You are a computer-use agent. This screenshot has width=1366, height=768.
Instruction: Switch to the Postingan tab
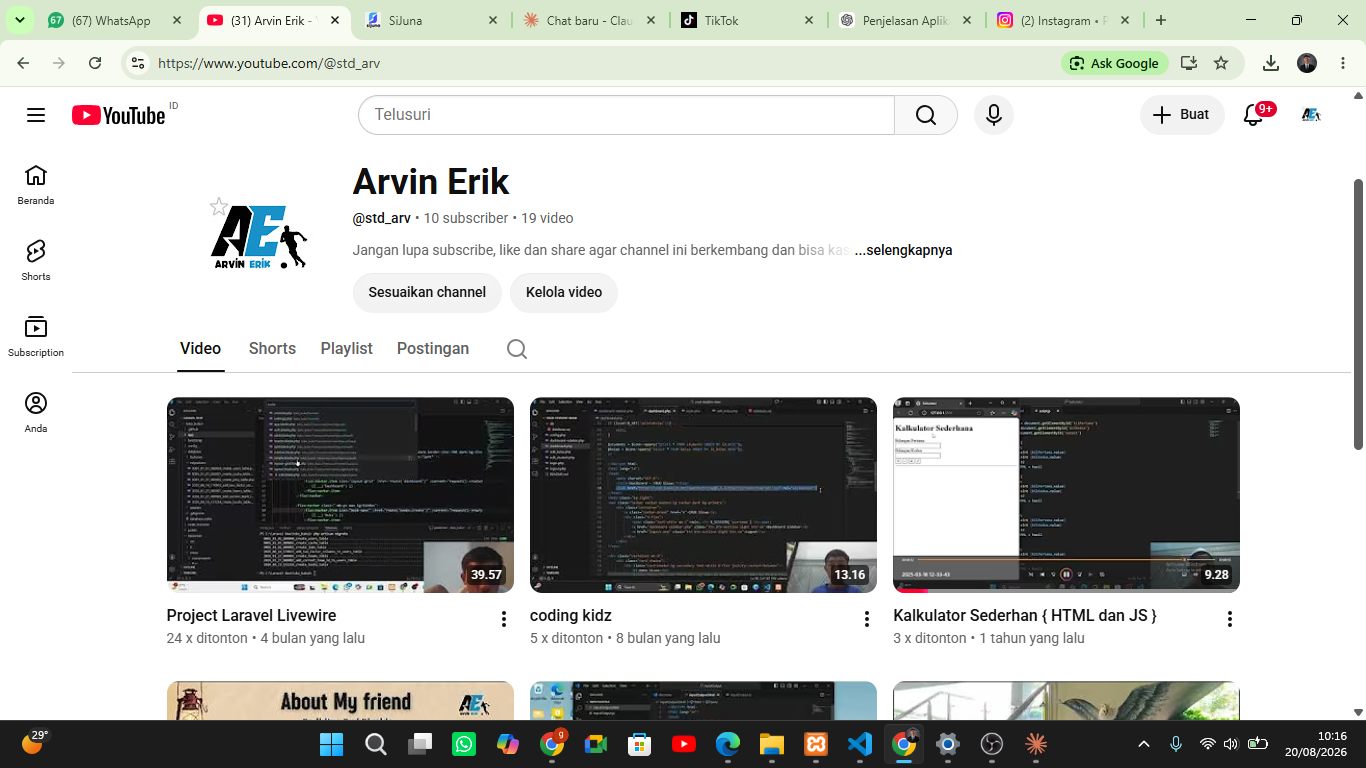click(433, 349)
